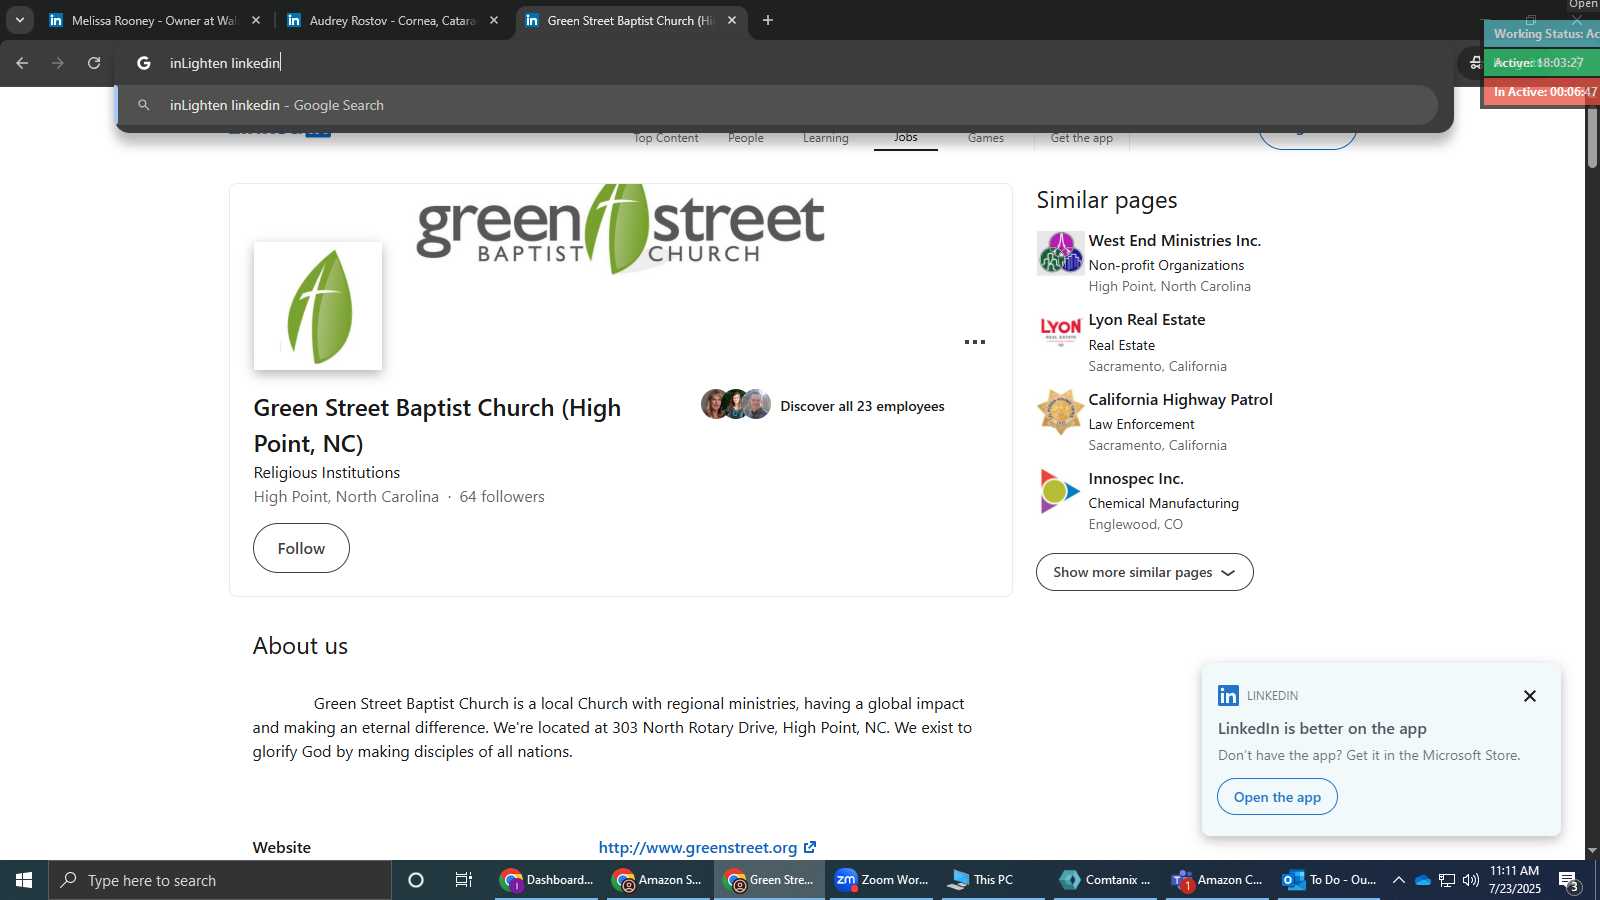
Task: Click the LinkedIn logo in the popup
Action: click(1228, 696)
